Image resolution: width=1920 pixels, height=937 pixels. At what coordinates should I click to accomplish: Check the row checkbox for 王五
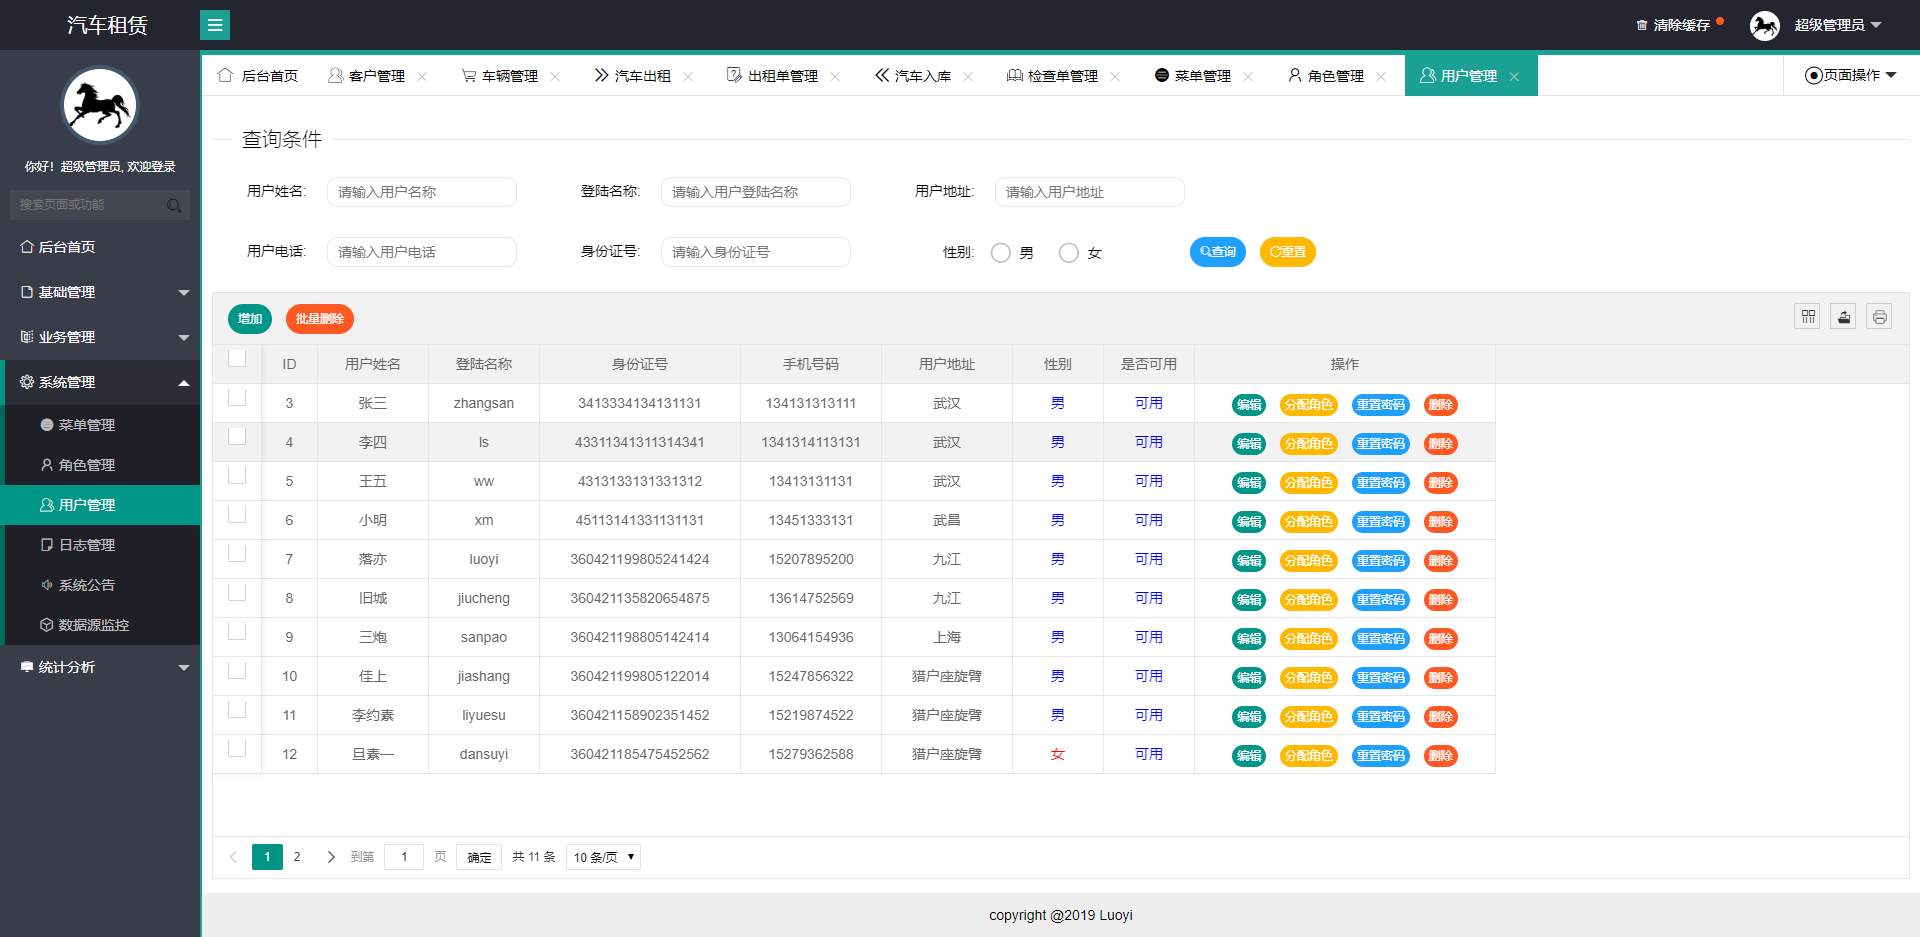click(x=237, y=475)
